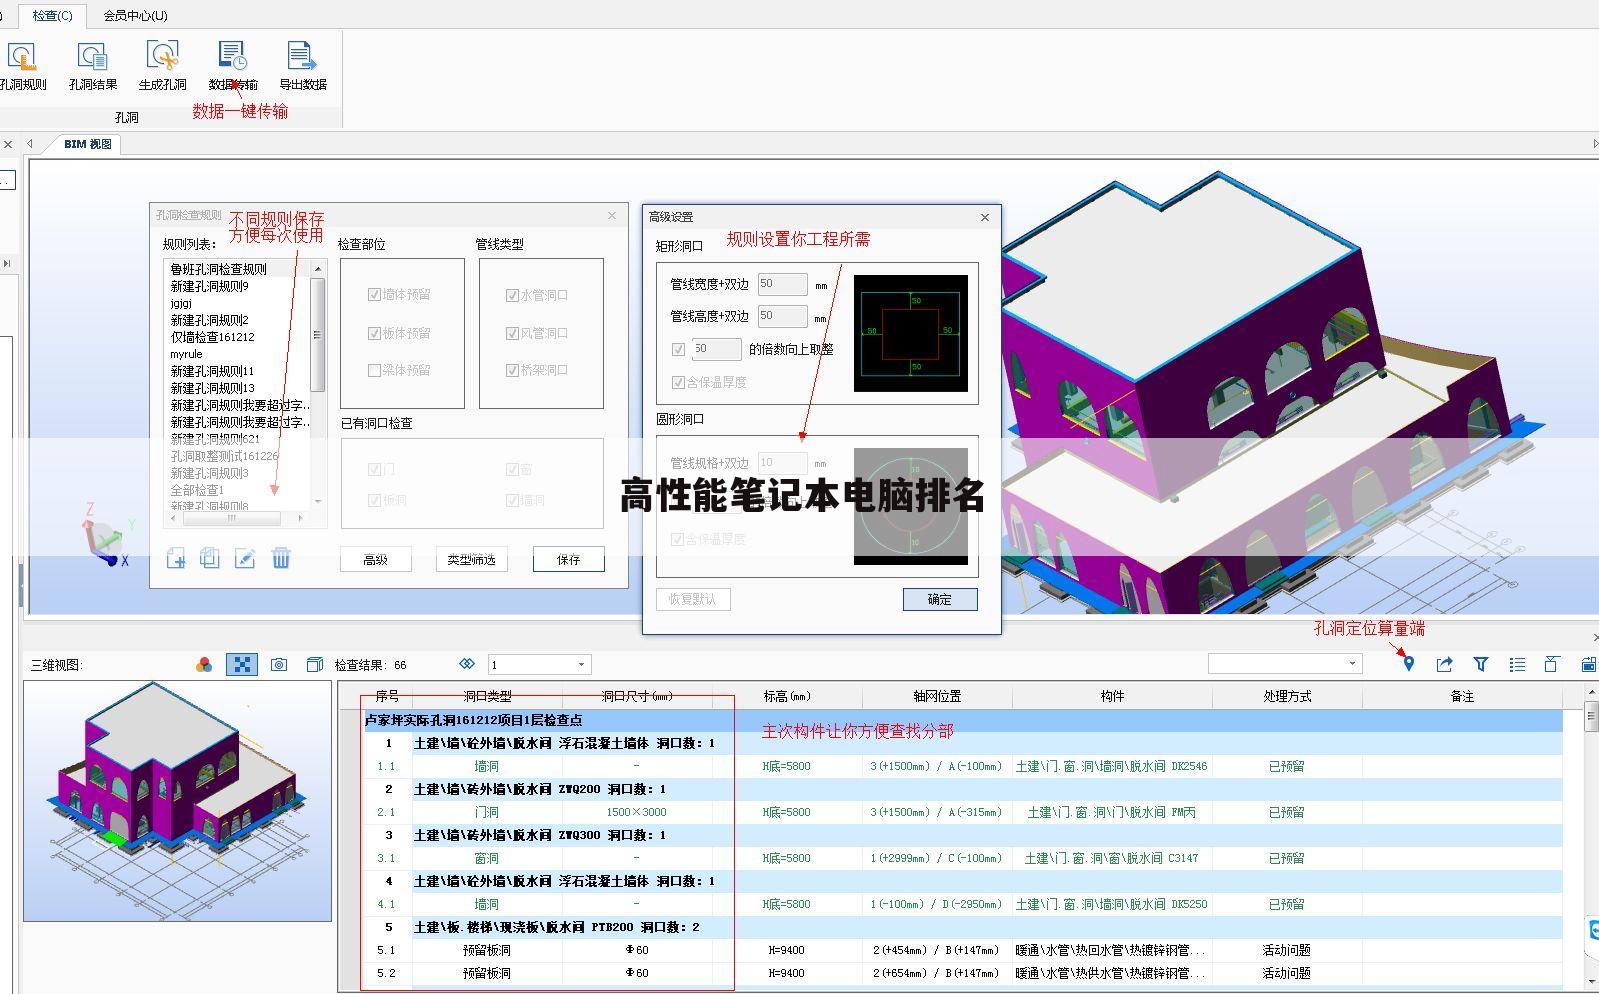Select result row 5.2 预留板洞

pos(963,973)
